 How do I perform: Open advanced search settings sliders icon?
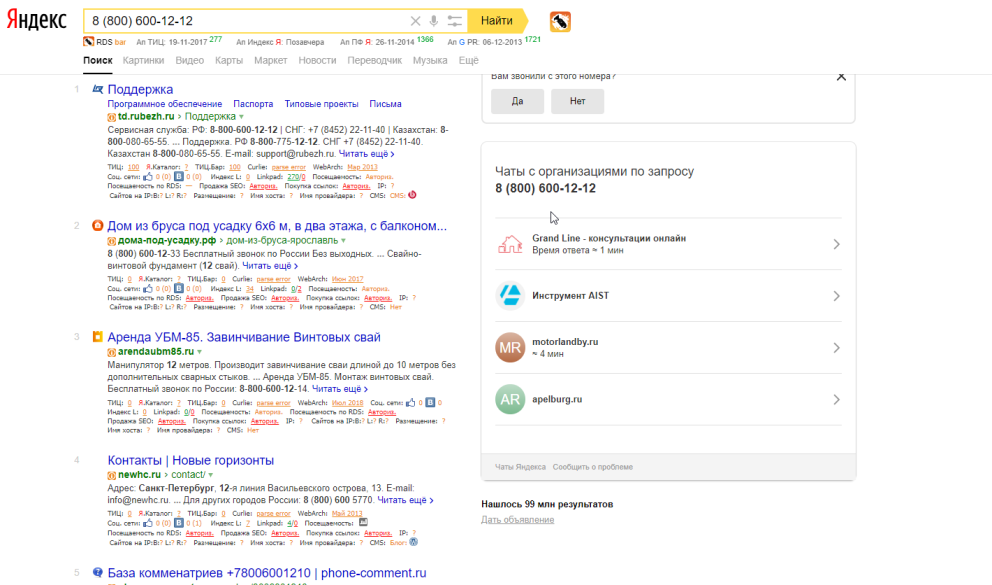click(x=454, y=21)
